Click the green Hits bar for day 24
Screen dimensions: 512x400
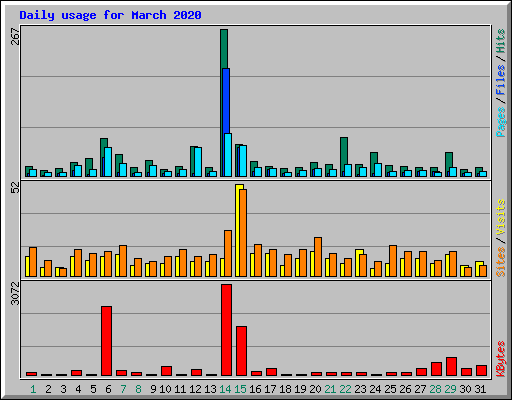pyautogui.click(x=374, y=158)
